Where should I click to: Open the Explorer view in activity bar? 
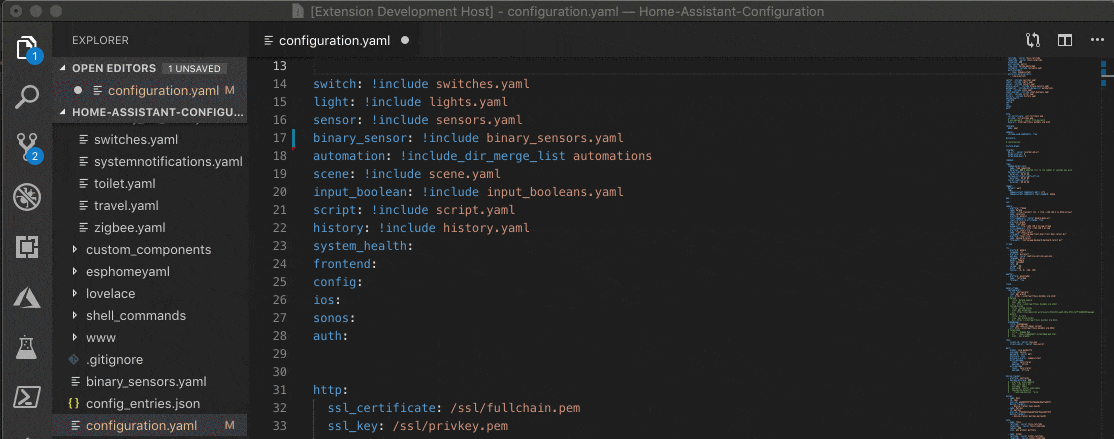point(26,48)
